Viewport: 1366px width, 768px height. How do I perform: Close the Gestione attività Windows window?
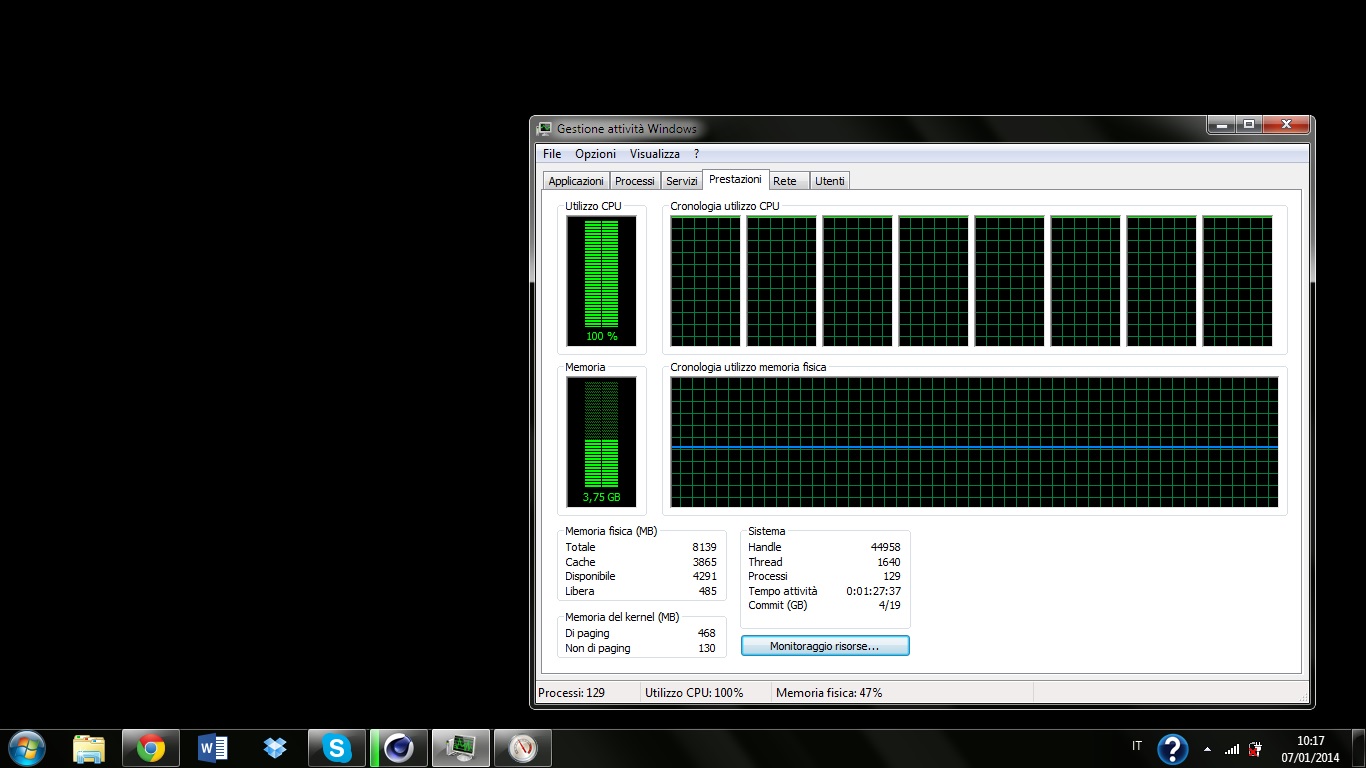(x=1285, y=125)
